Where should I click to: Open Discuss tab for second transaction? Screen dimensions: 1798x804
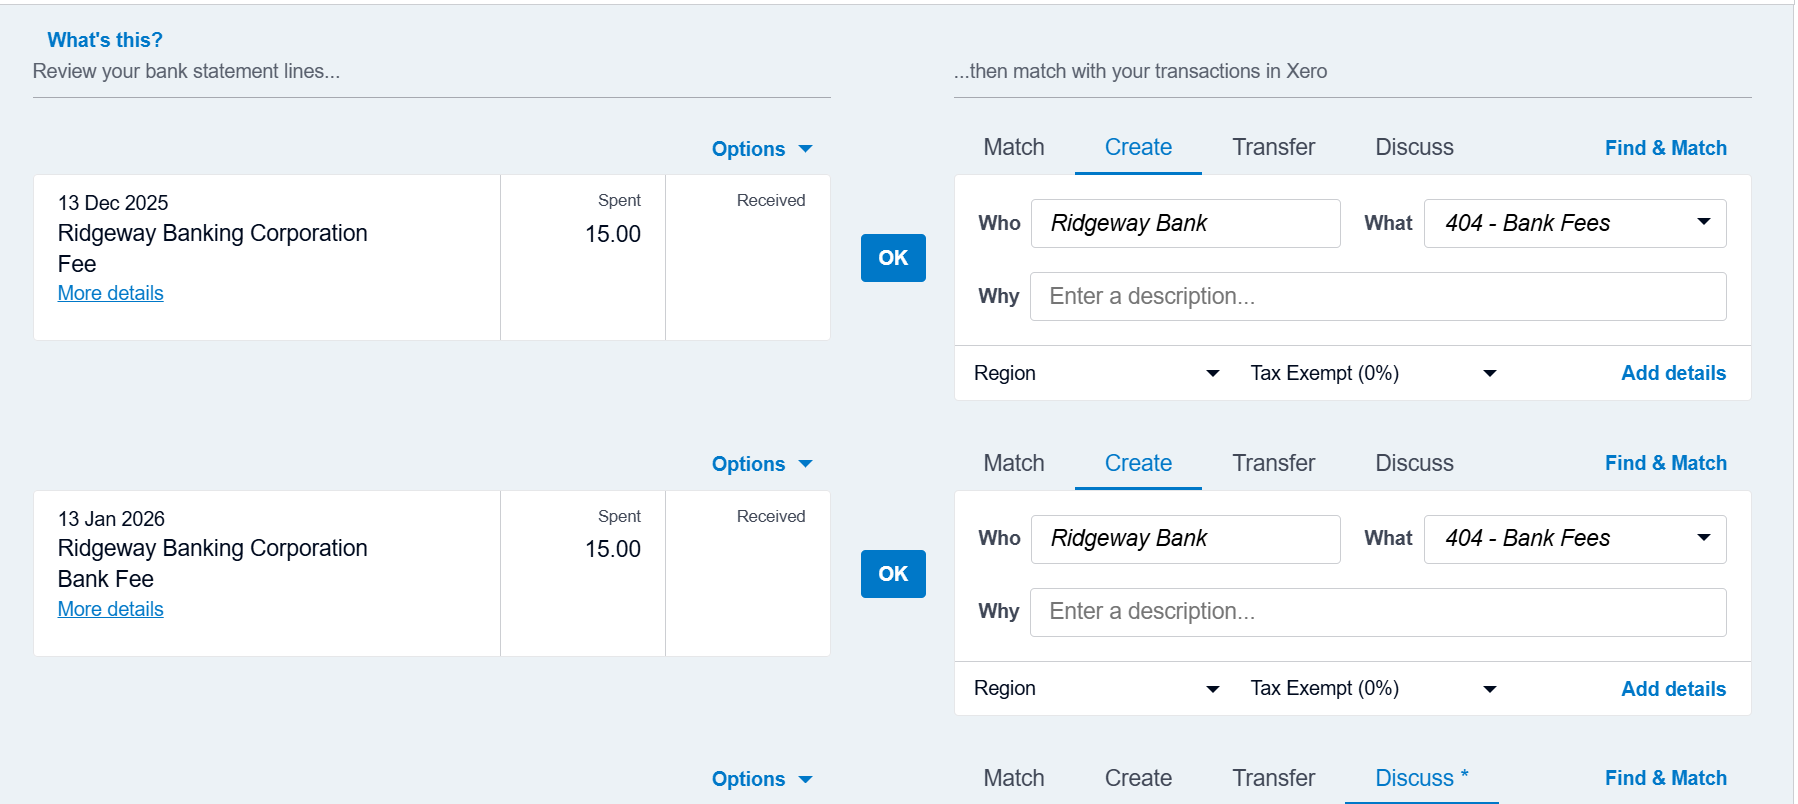(1414, 463)
